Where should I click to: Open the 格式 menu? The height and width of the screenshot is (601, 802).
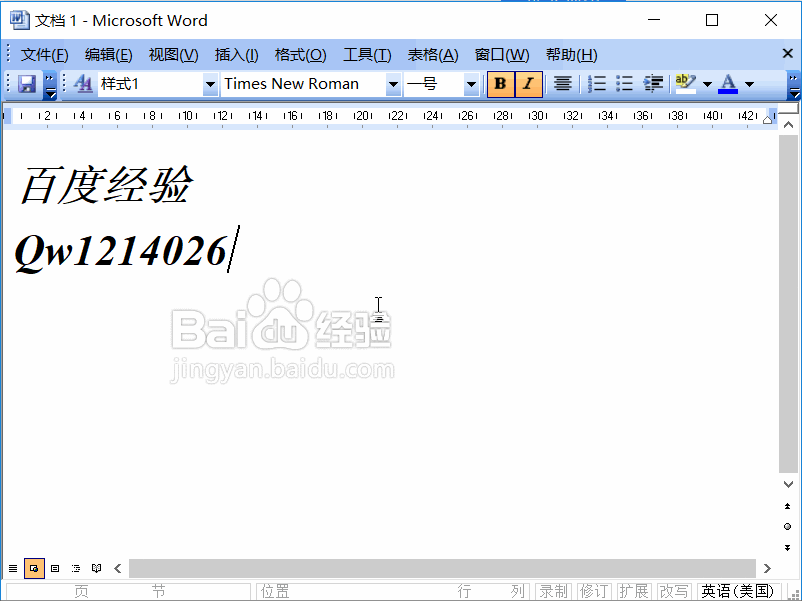(x=297, y=54)
